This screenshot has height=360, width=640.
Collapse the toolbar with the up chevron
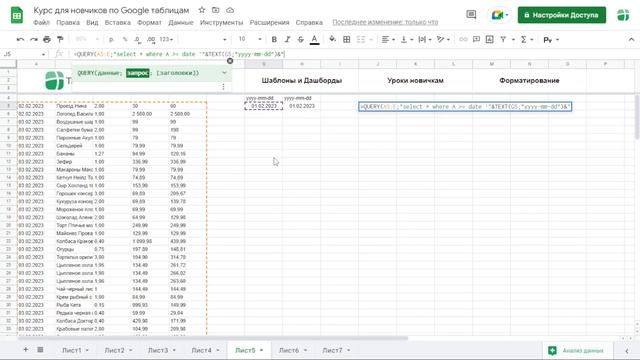coord(631,40)
